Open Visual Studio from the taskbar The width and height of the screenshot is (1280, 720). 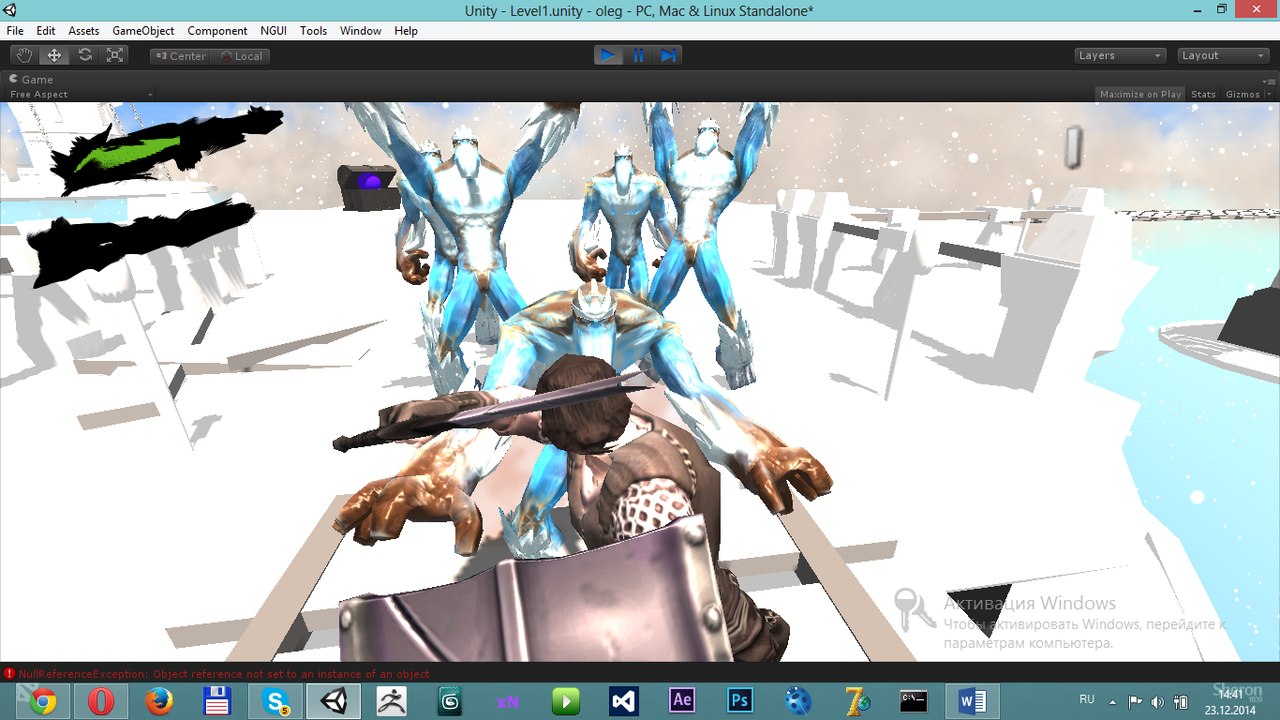coord(624,702)
